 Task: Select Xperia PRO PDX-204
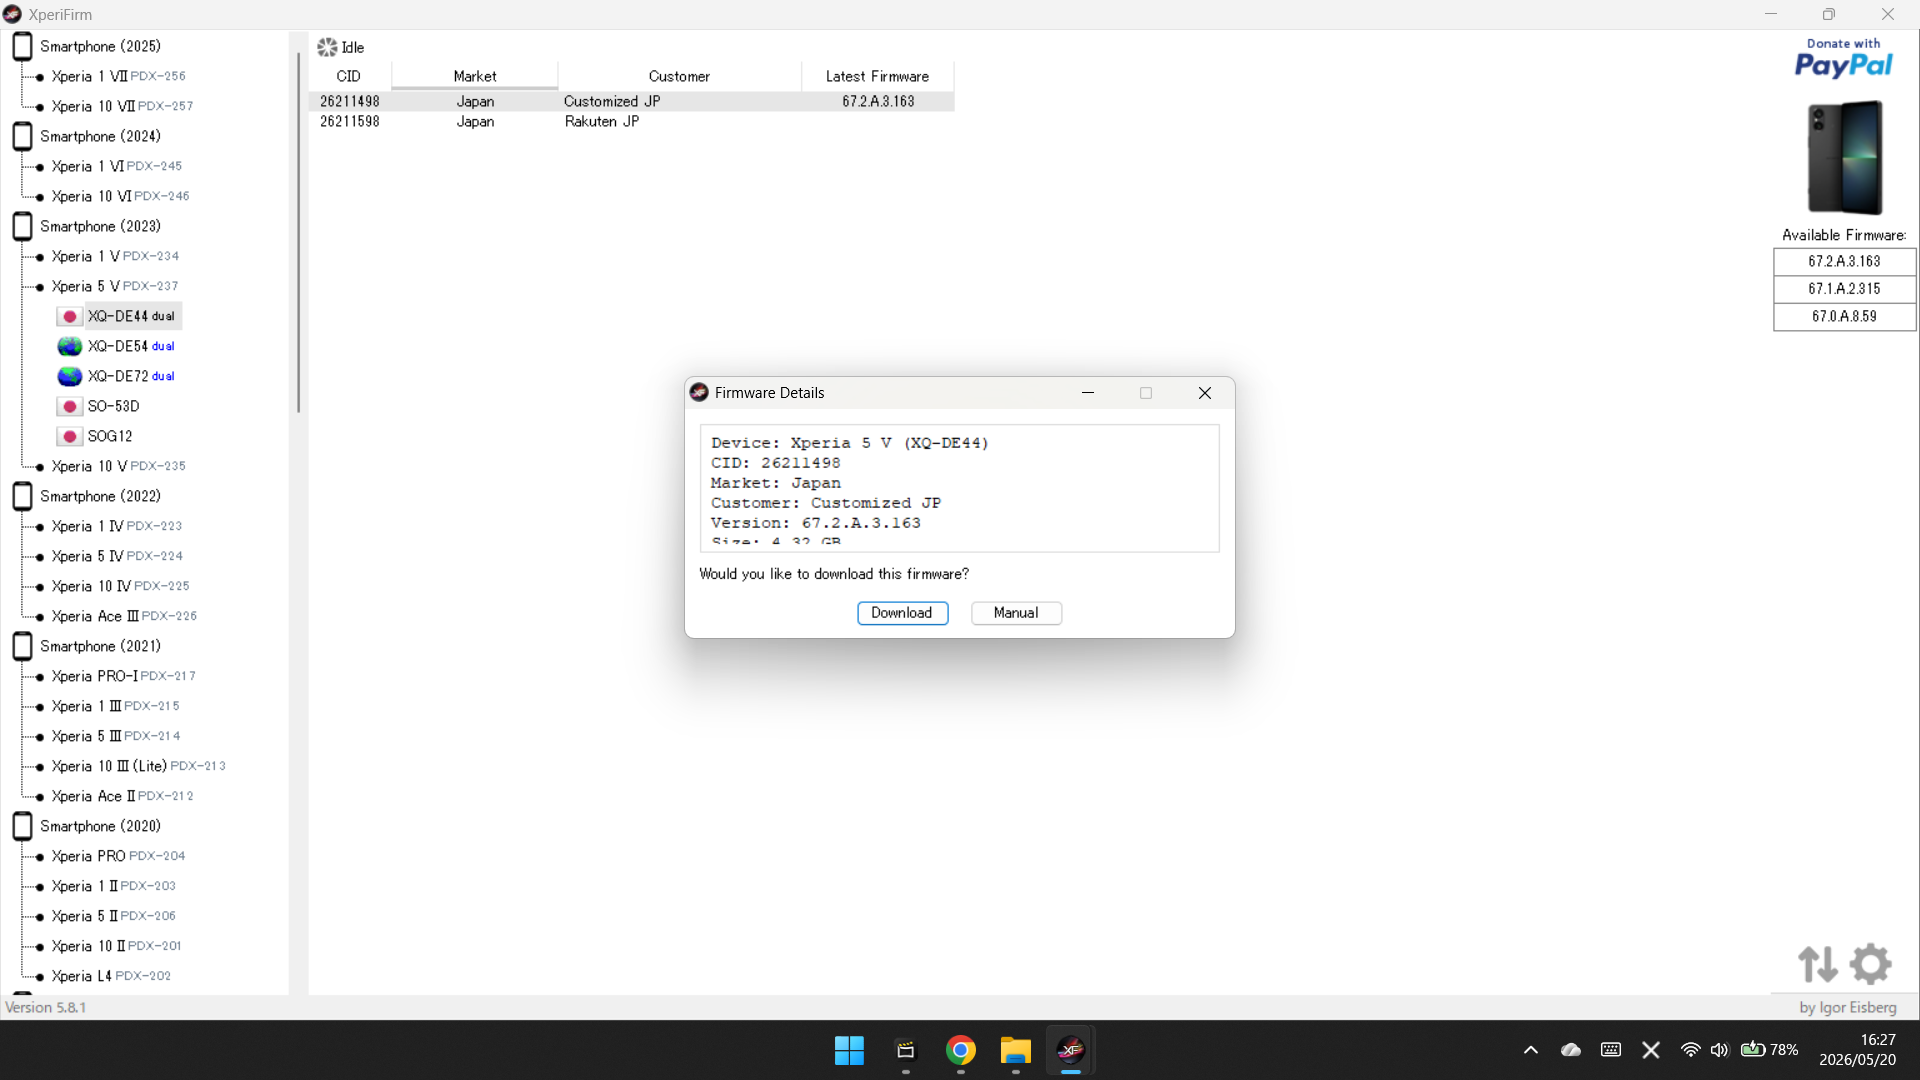[118, 856]
